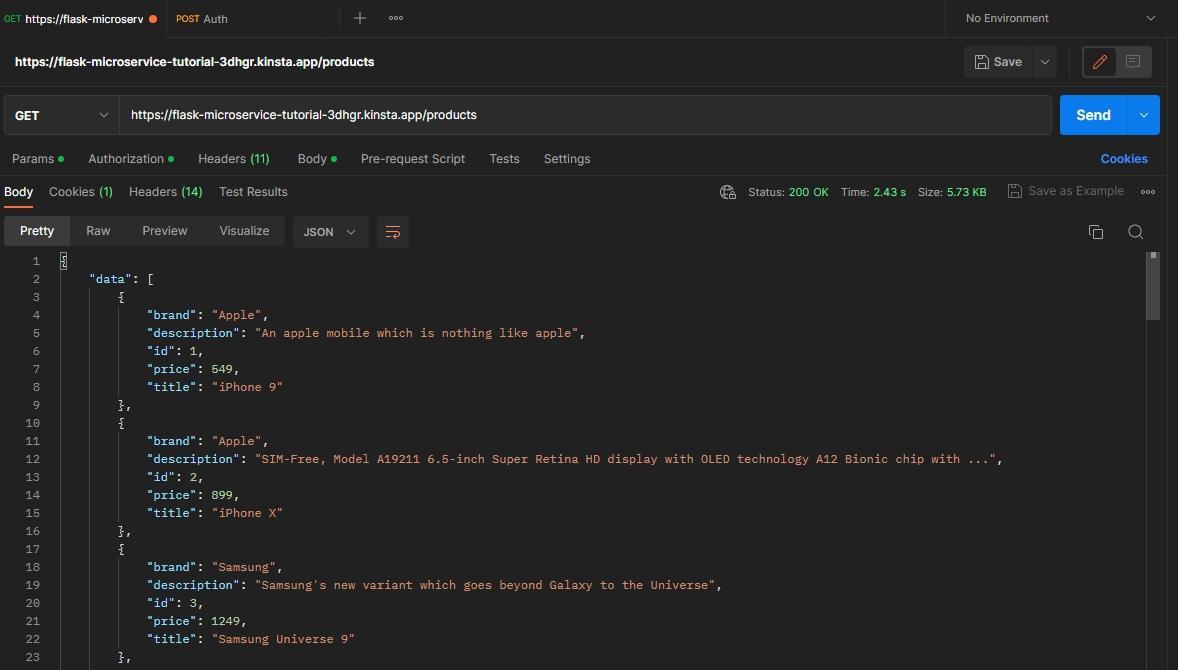The height and width of the screenshot is (670, 1178).
Task: Select the edit pencil icon
Action: coord(1099,61)
